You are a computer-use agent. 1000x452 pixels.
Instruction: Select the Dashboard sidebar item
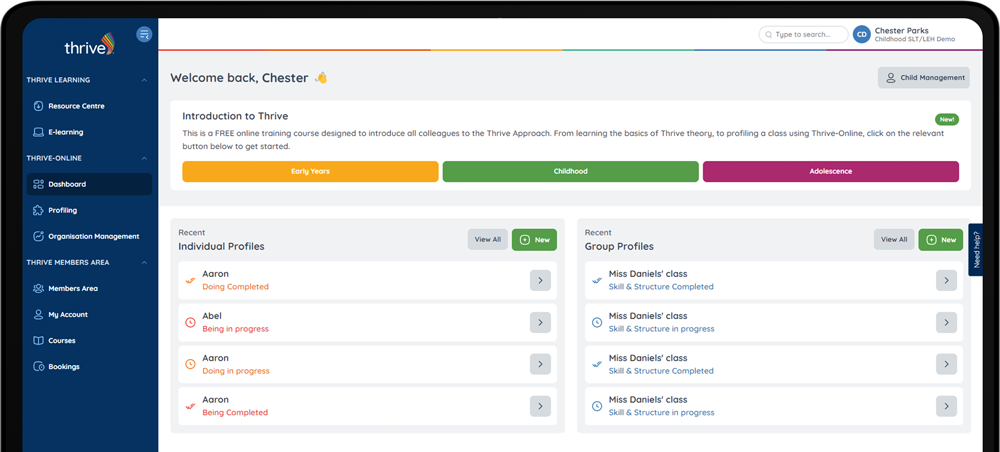click(89, 184)
